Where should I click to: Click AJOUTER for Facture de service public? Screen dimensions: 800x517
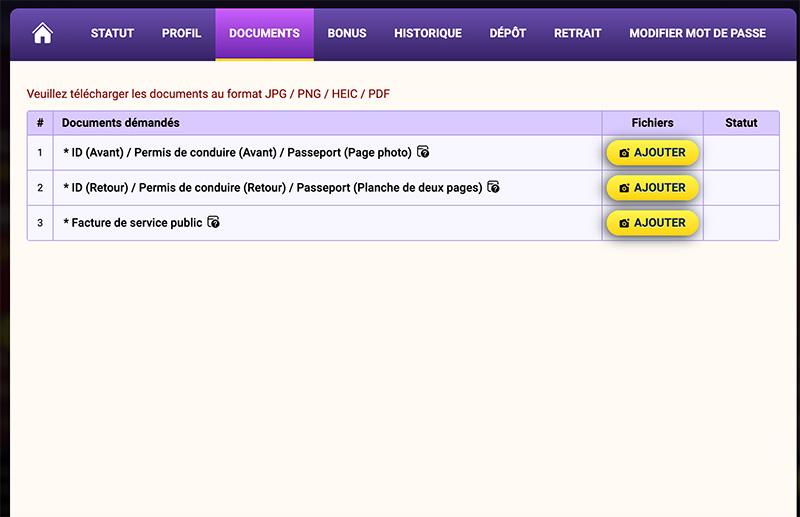tap(652, 223)
